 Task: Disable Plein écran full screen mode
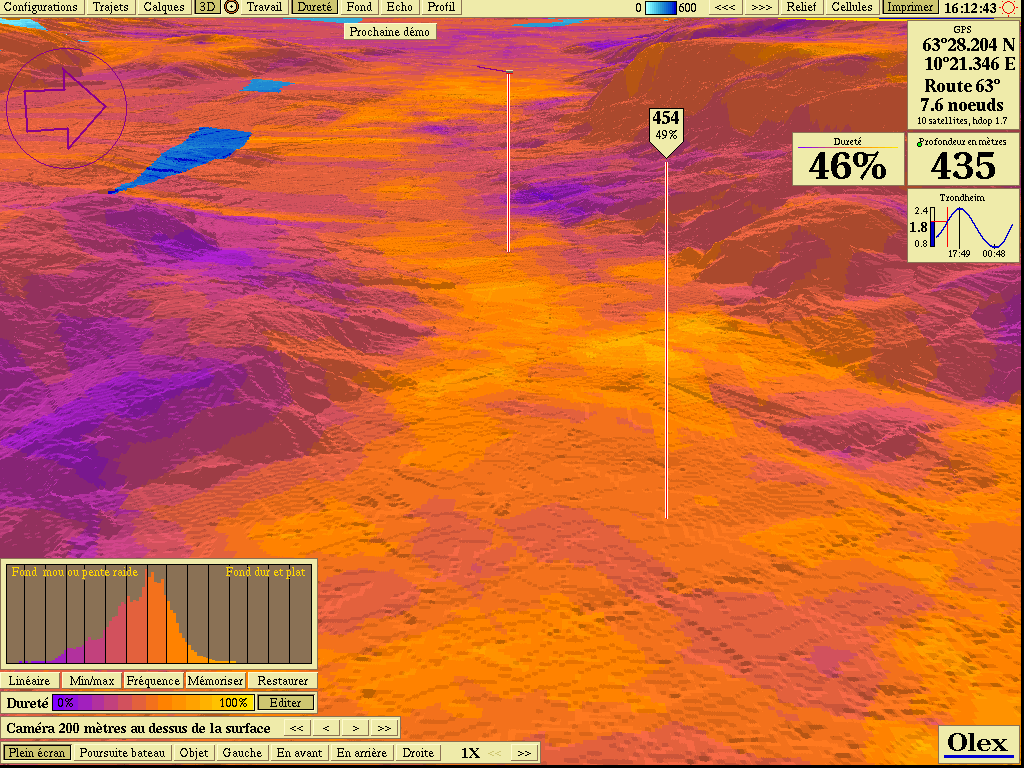(37, 753)
